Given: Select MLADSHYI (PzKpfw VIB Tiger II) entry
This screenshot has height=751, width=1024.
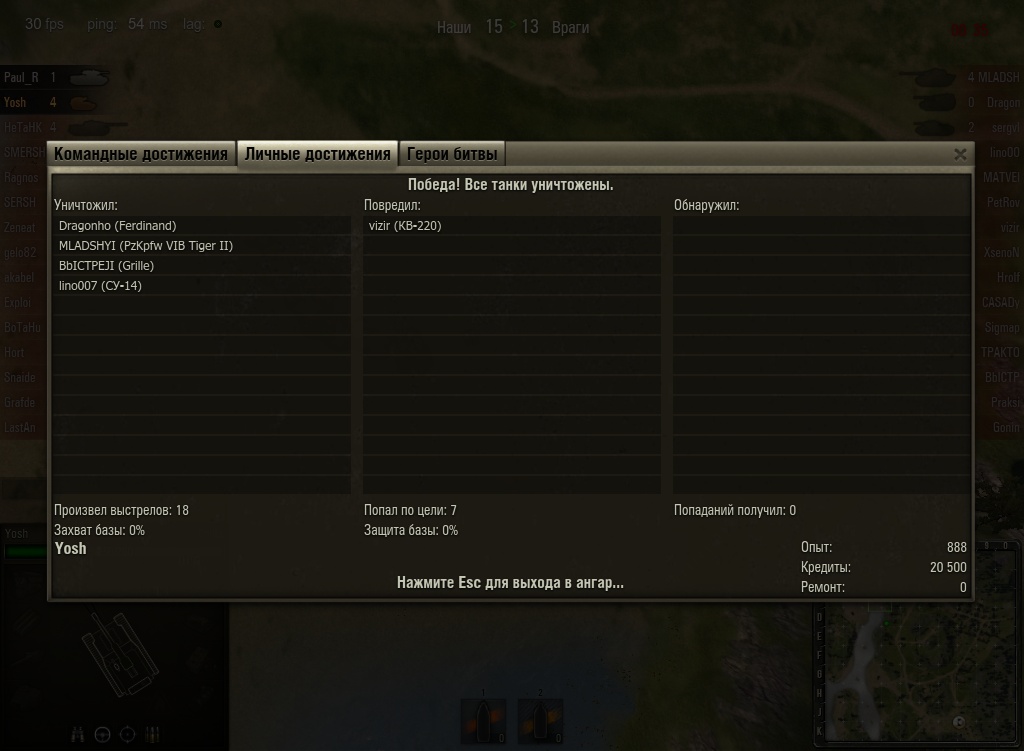Looking at the screenshot, I should coord(202,246).
